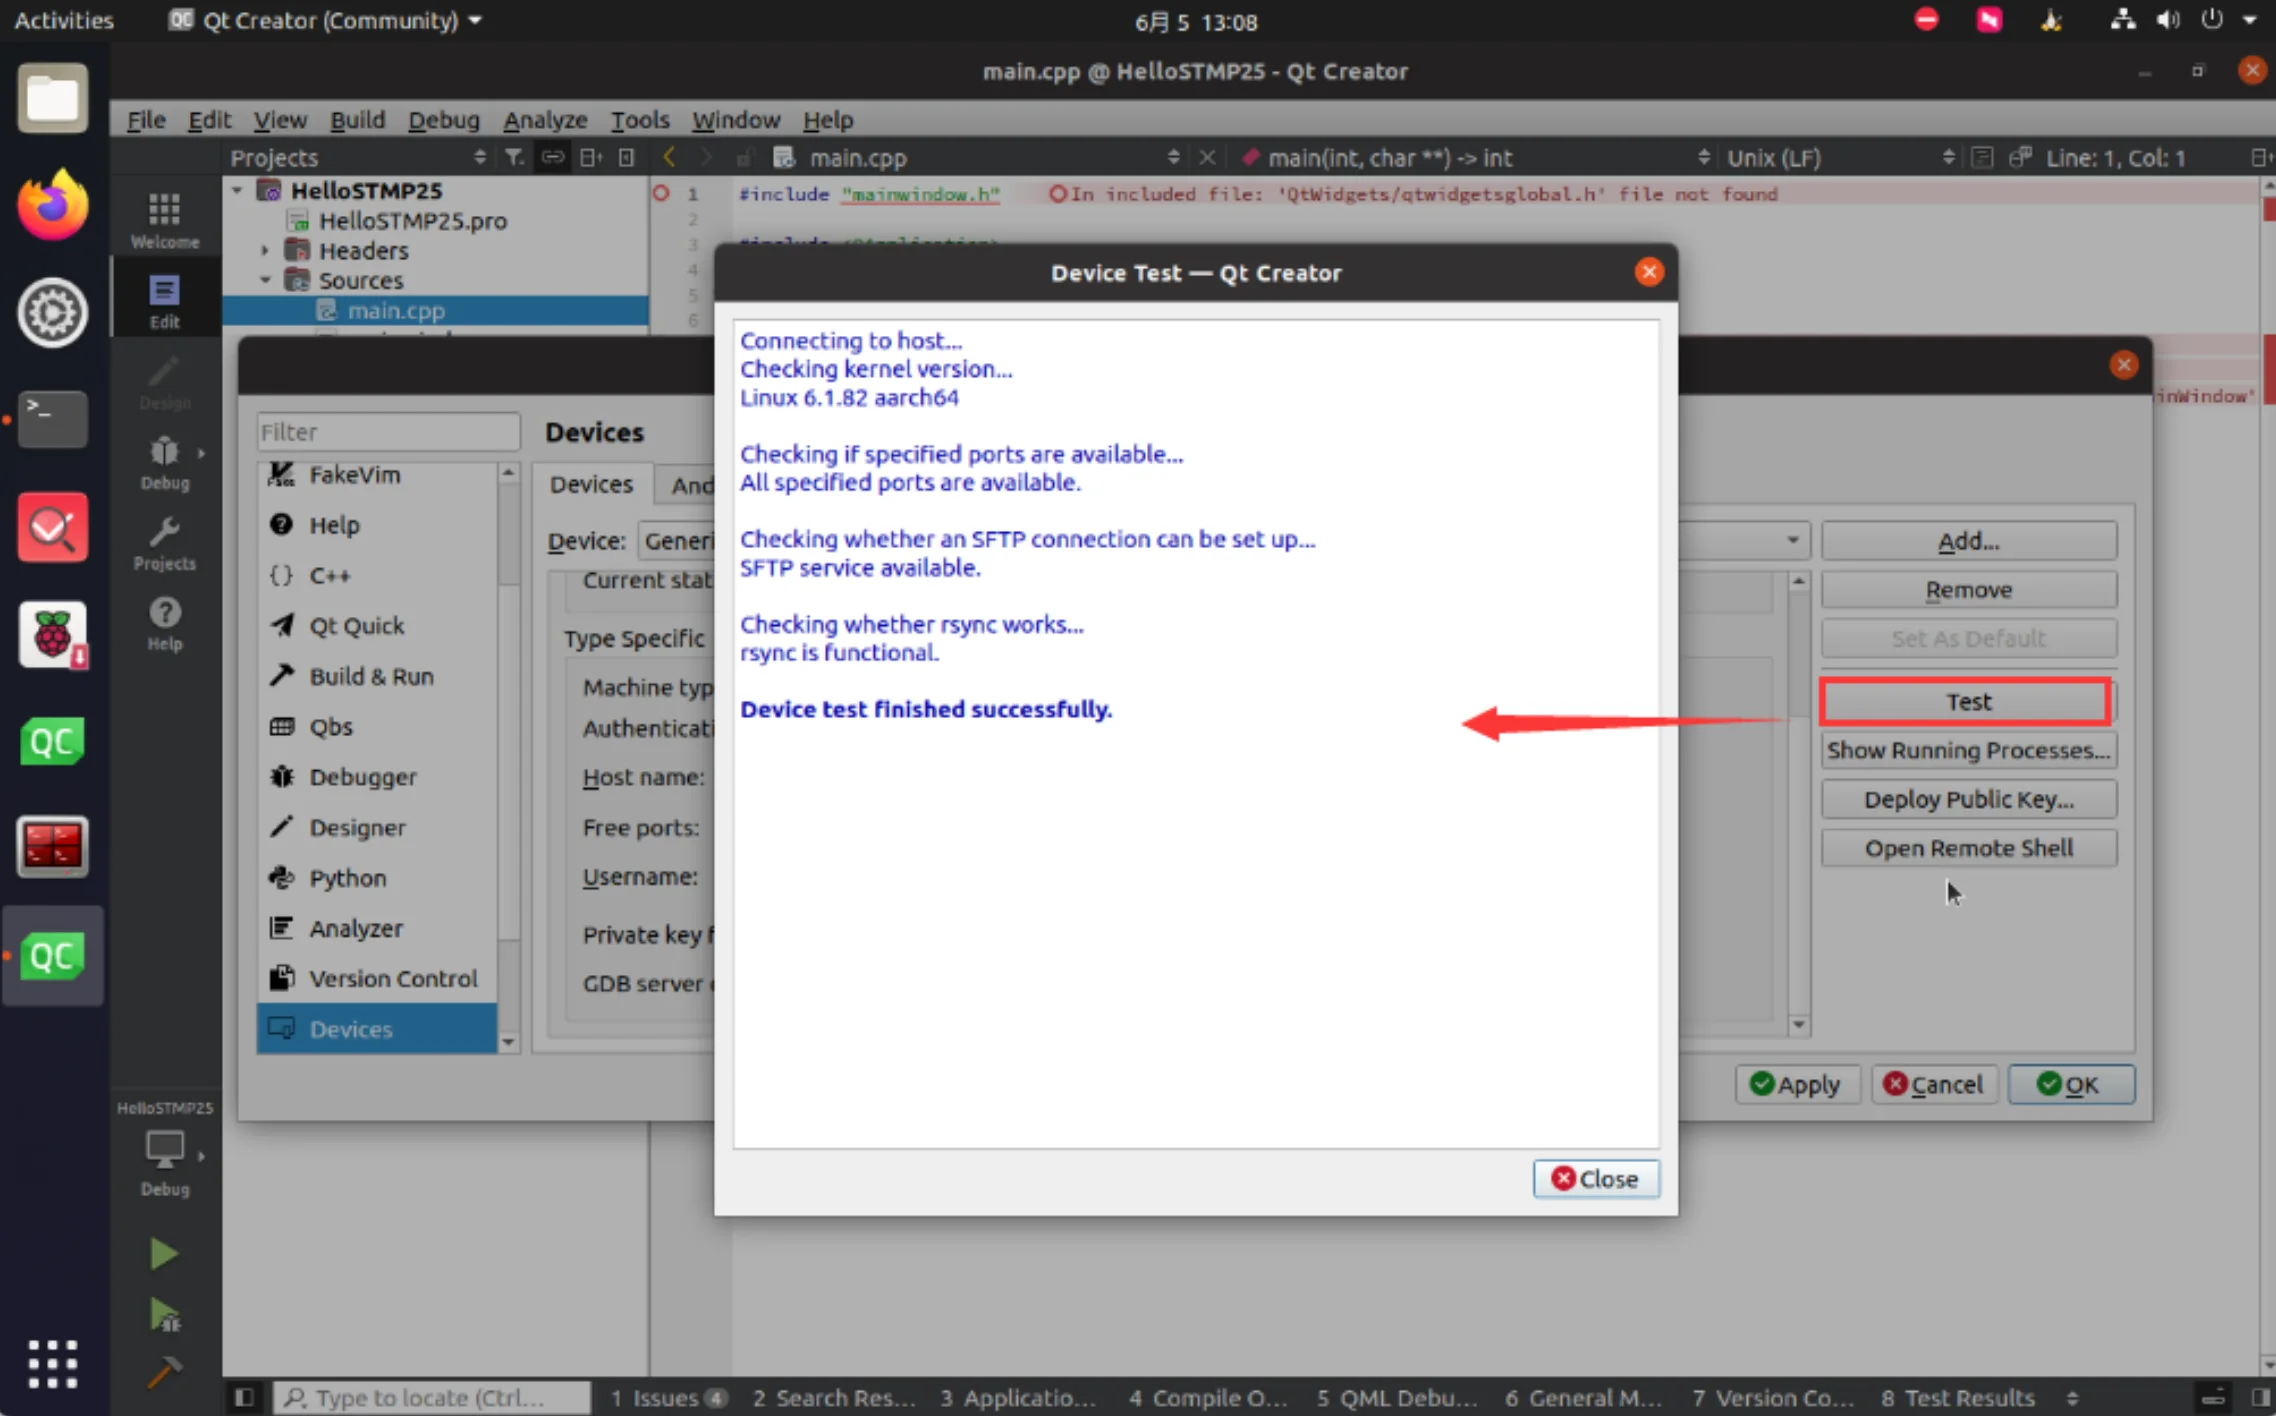The width and height of the screenshot is (2276, 1416).
Task: Collapse the Sources folder in project tree
Action: pos(265,280)
